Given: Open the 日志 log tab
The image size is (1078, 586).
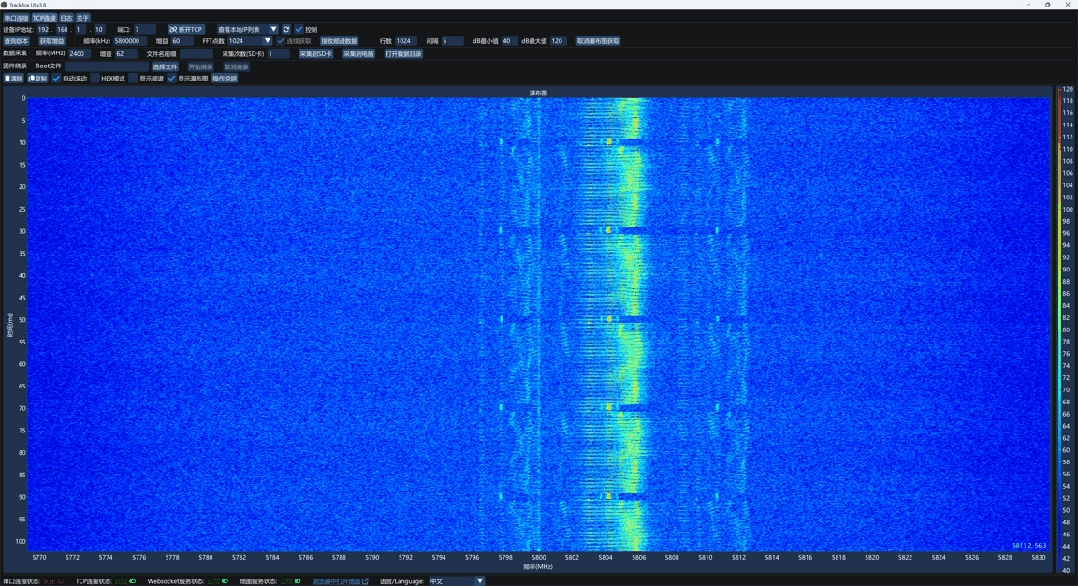Looking at the screenshot, I should click(x=66, y=18).
